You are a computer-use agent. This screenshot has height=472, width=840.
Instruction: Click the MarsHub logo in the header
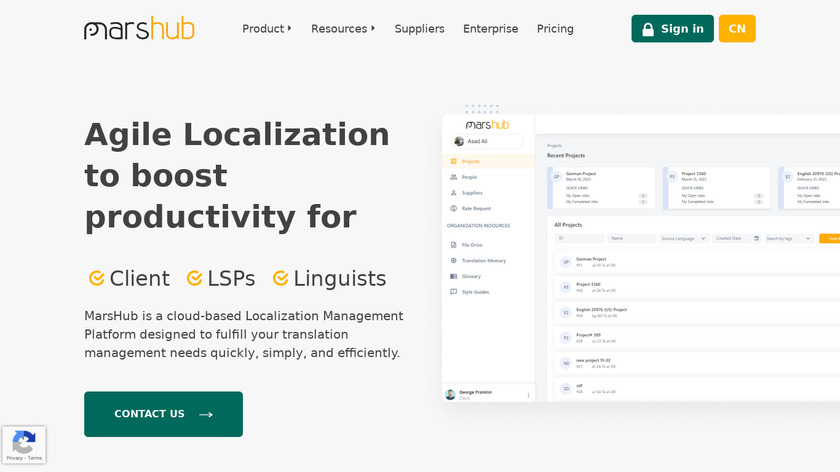139,29
